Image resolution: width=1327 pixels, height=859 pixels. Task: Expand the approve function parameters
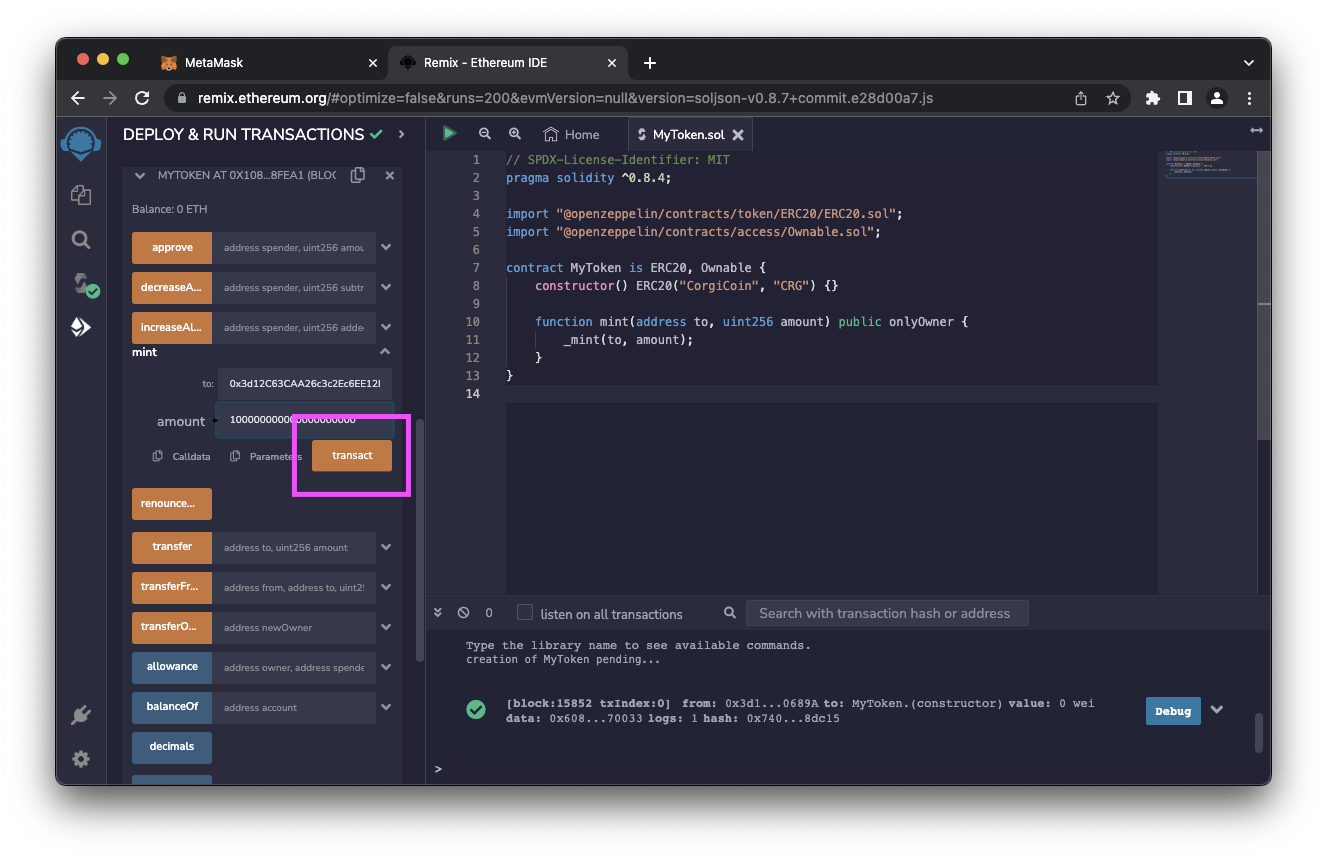pyautogui.click(x=386, y=247)
